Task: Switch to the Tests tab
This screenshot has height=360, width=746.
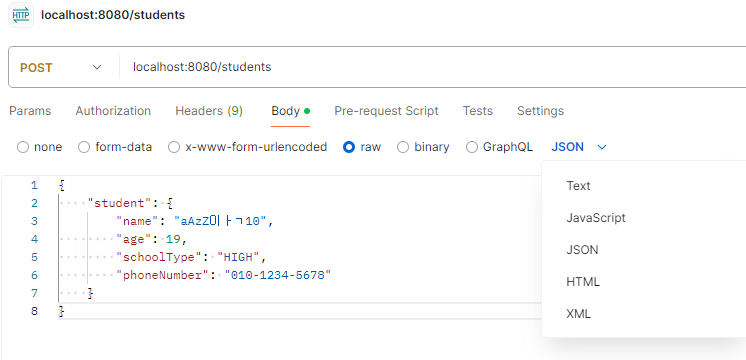Action: point(478,111)
